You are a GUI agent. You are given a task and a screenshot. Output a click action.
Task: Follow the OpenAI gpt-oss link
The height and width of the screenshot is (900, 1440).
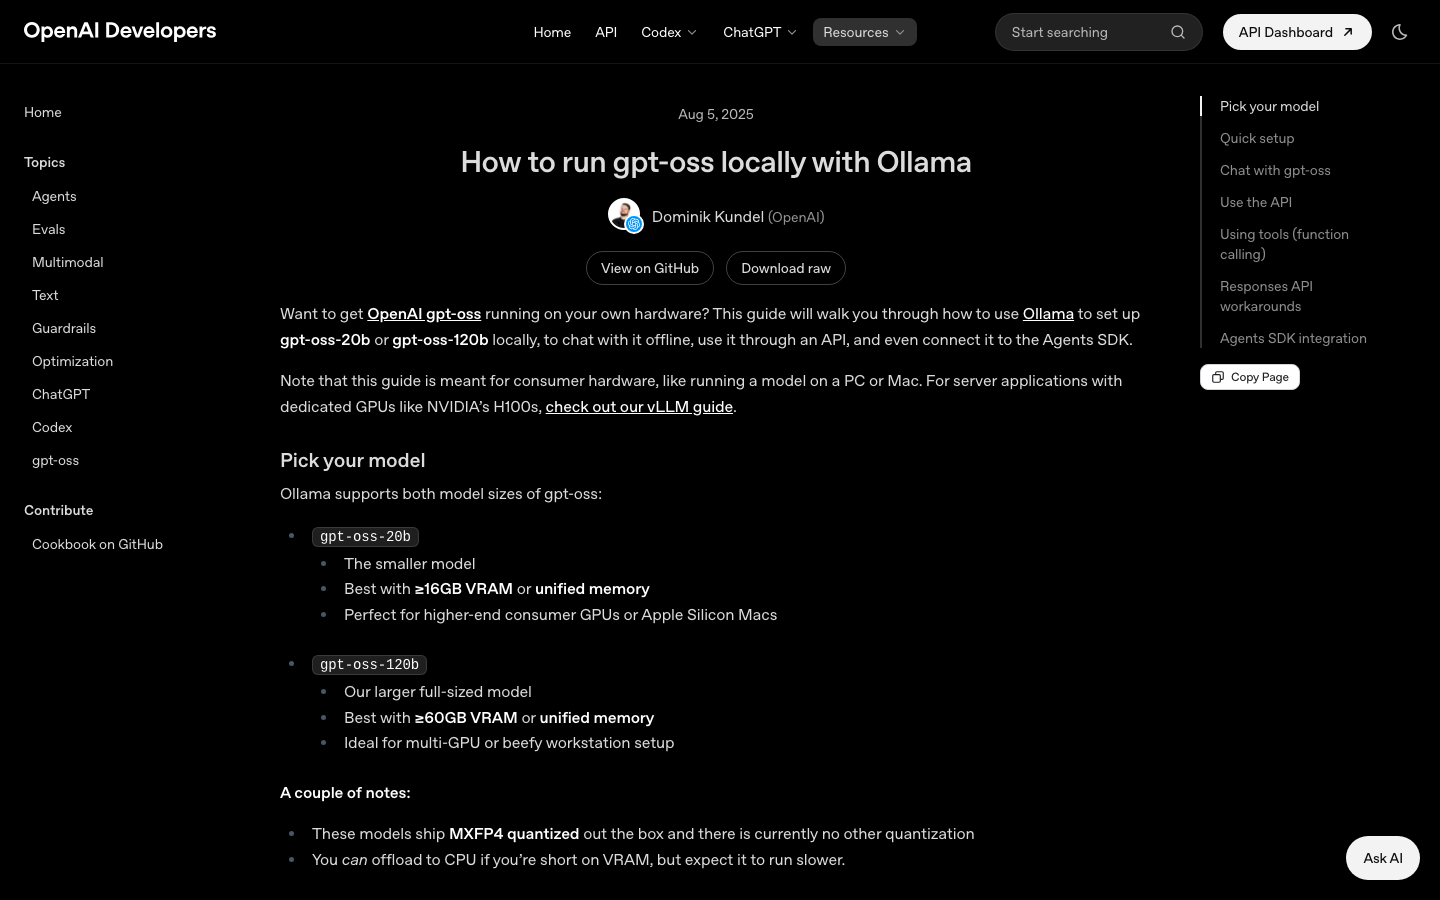(424, 313)
